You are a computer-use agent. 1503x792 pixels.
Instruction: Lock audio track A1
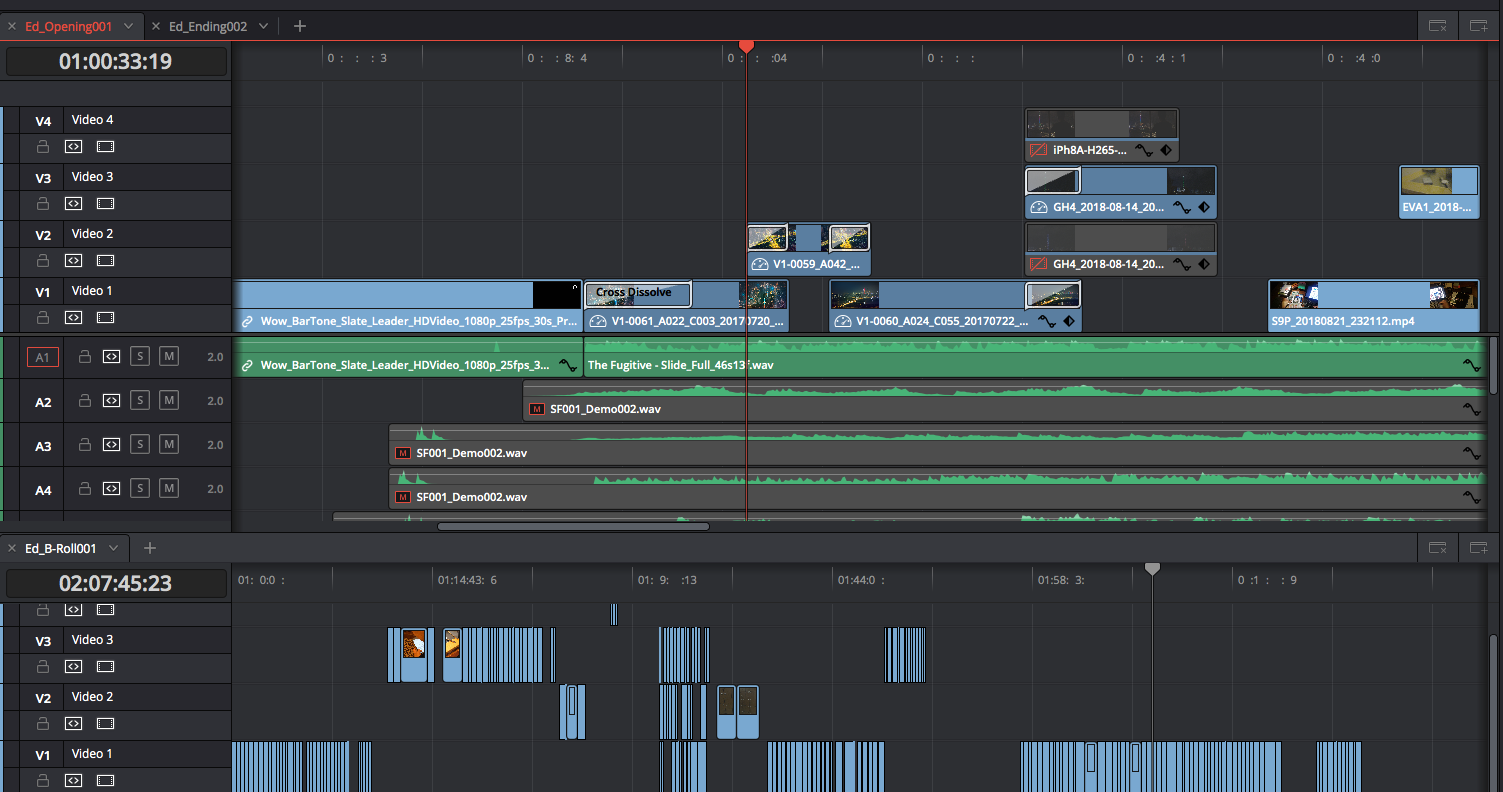click(85, 357)
